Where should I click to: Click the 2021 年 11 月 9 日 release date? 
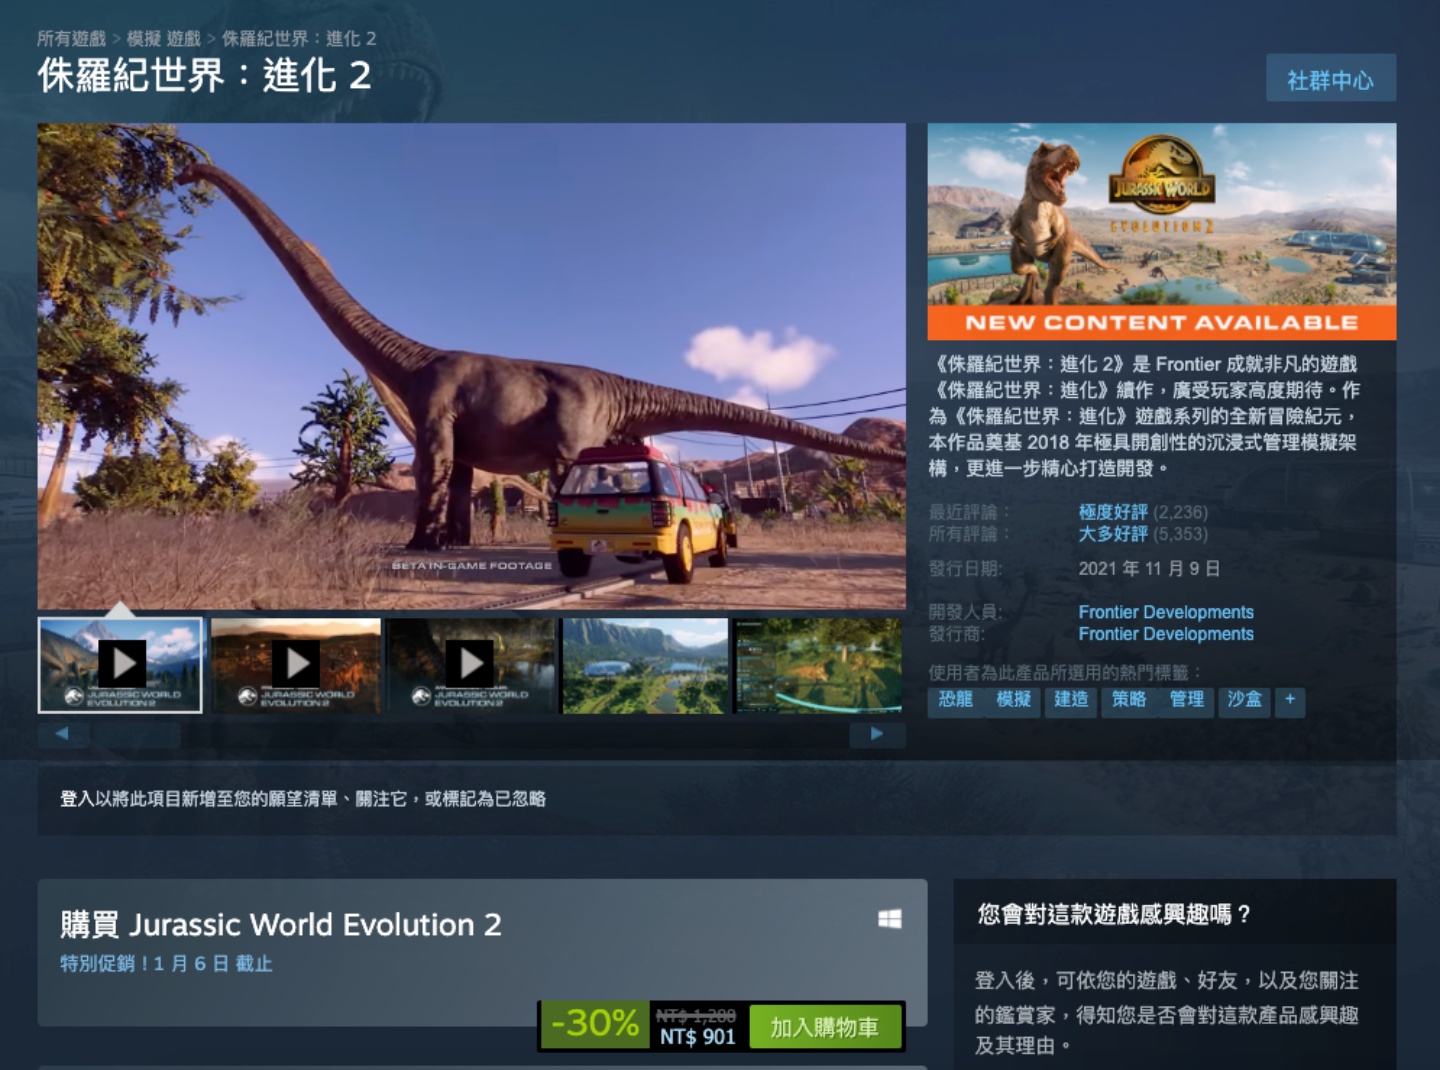pos(1149,568)
